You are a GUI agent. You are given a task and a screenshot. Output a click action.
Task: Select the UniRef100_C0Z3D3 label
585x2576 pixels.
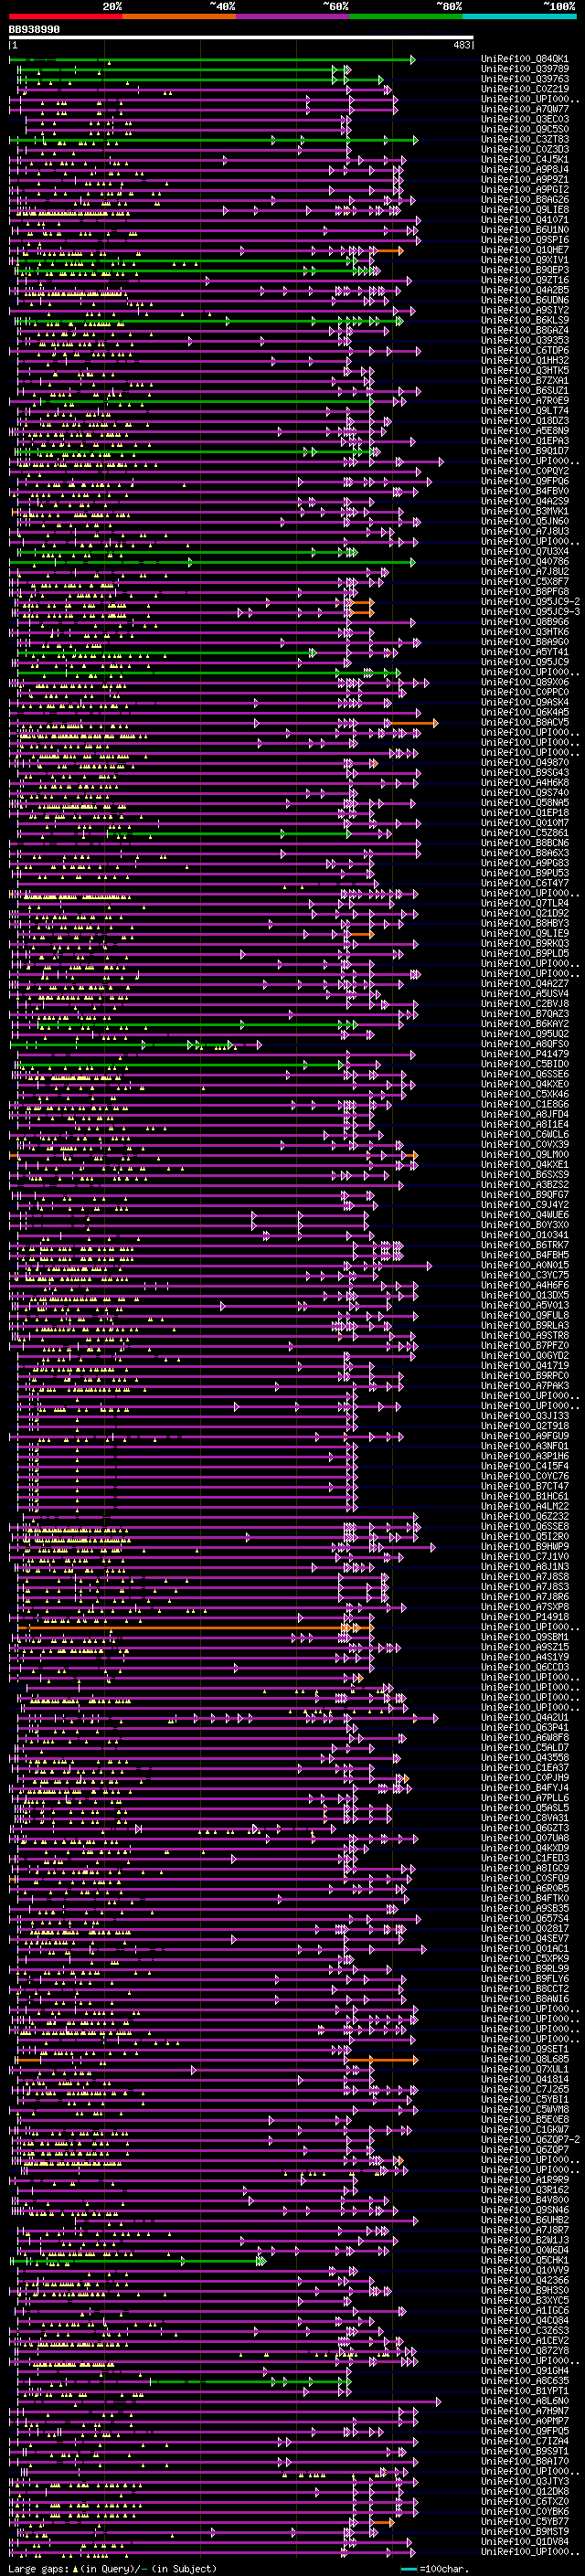524,149
